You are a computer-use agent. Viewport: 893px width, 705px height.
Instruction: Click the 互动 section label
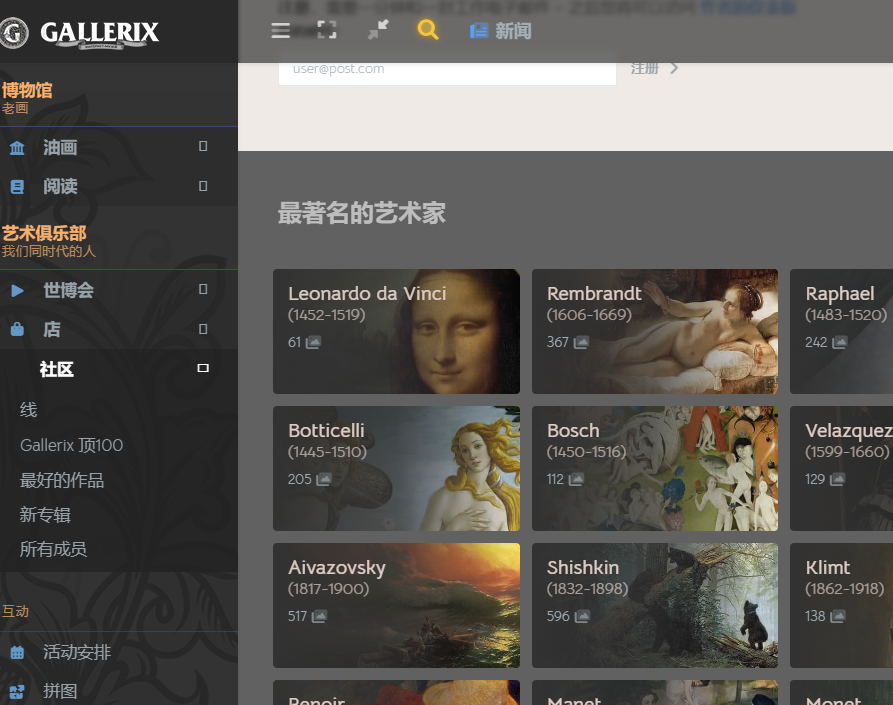tap(15, 611)
